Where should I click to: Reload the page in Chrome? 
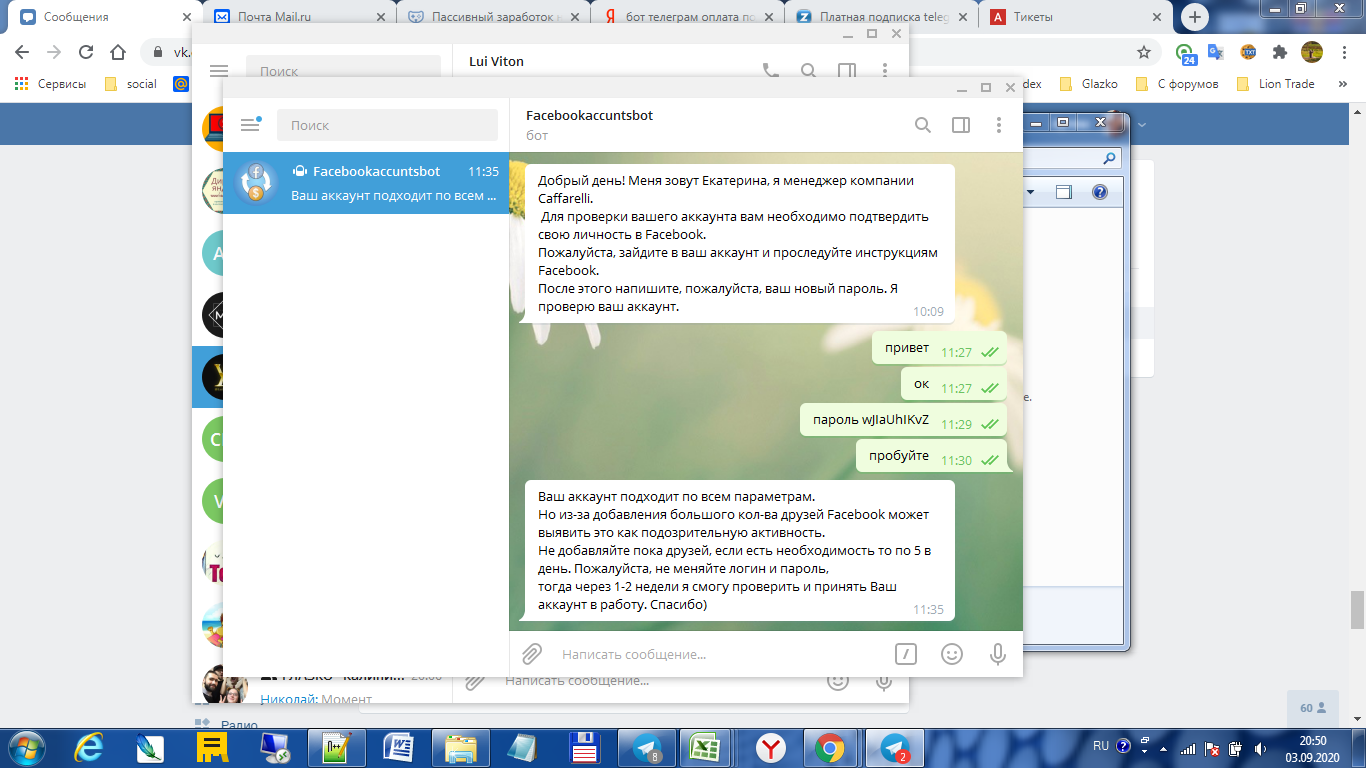tap(86, 52)
